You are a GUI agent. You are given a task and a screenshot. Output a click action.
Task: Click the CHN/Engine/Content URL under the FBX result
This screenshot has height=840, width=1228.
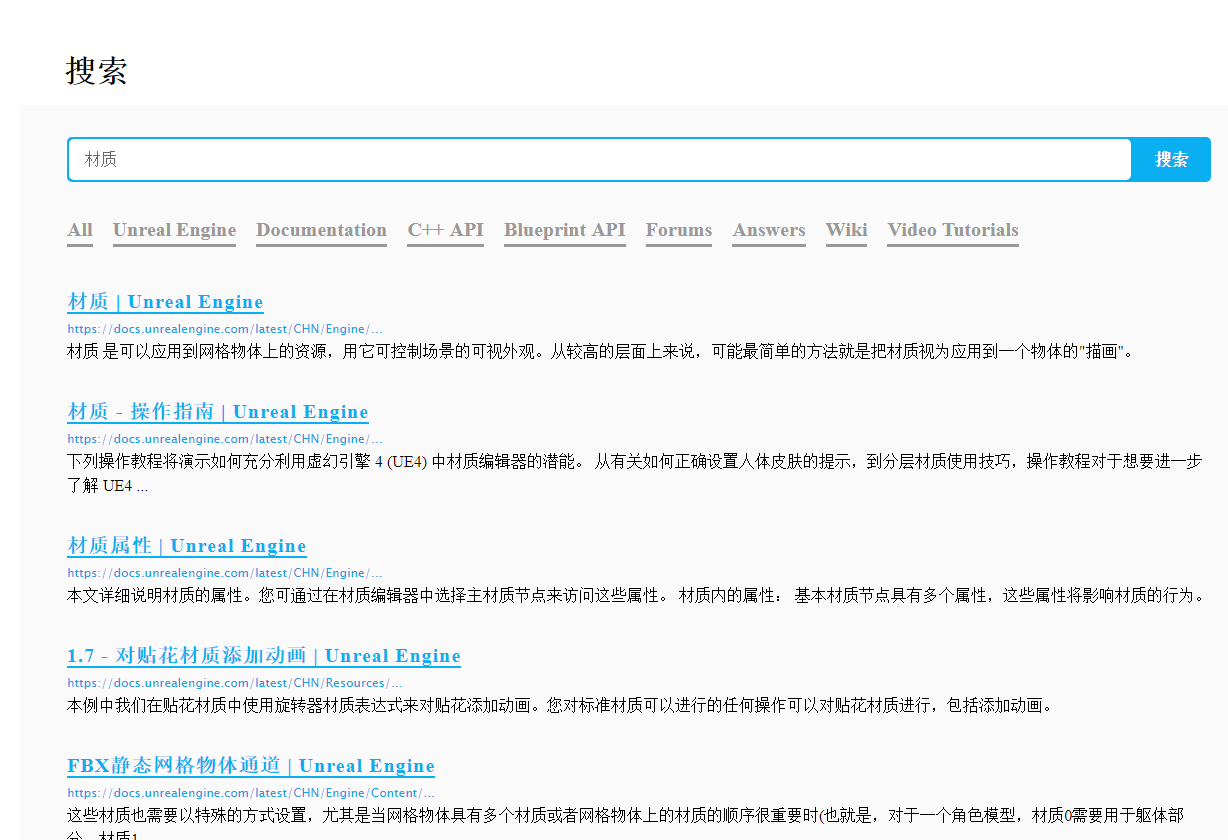pos(251,793)
